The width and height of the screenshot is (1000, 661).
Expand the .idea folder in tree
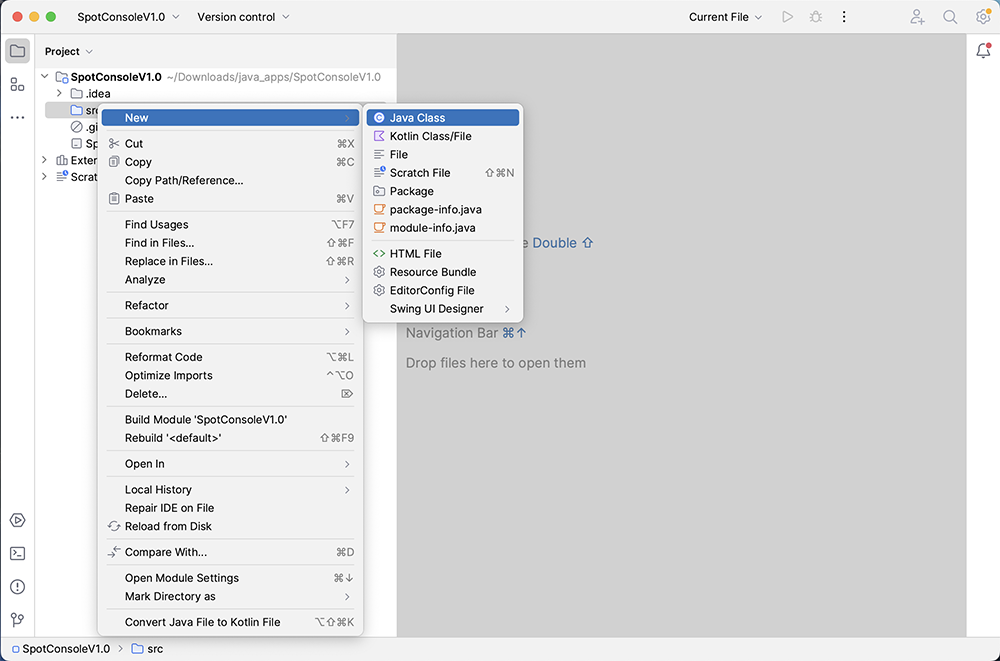(x=59, y=94)
